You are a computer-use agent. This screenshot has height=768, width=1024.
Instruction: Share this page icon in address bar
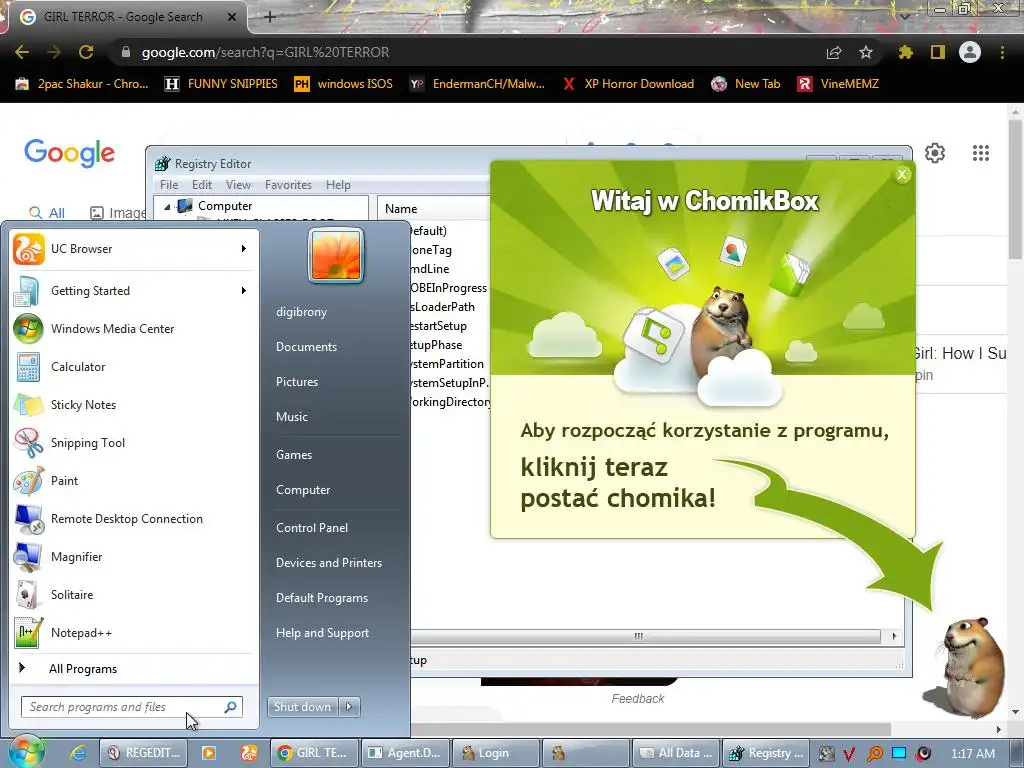834,52
